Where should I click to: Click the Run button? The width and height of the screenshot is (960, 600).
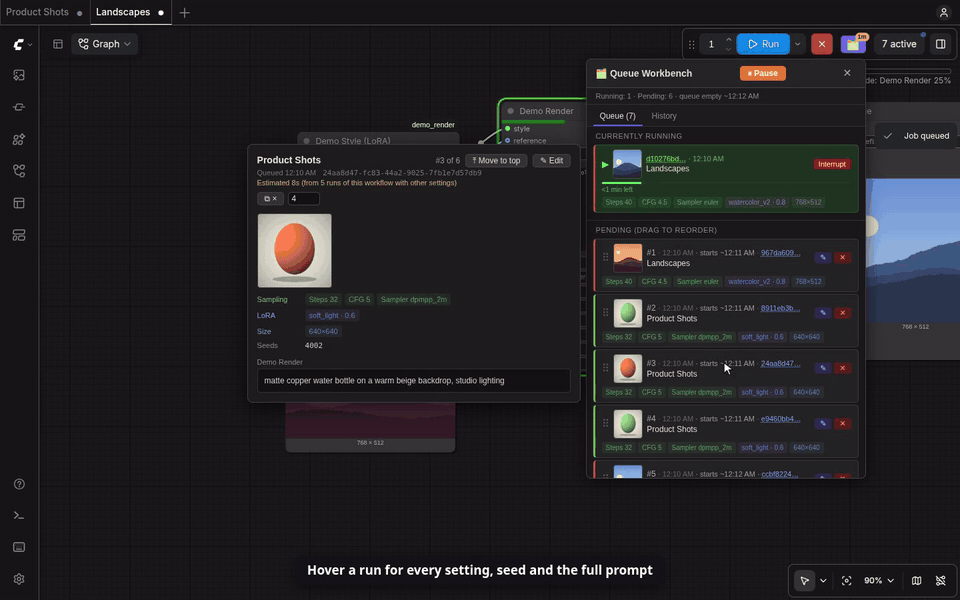coord(763,44)
